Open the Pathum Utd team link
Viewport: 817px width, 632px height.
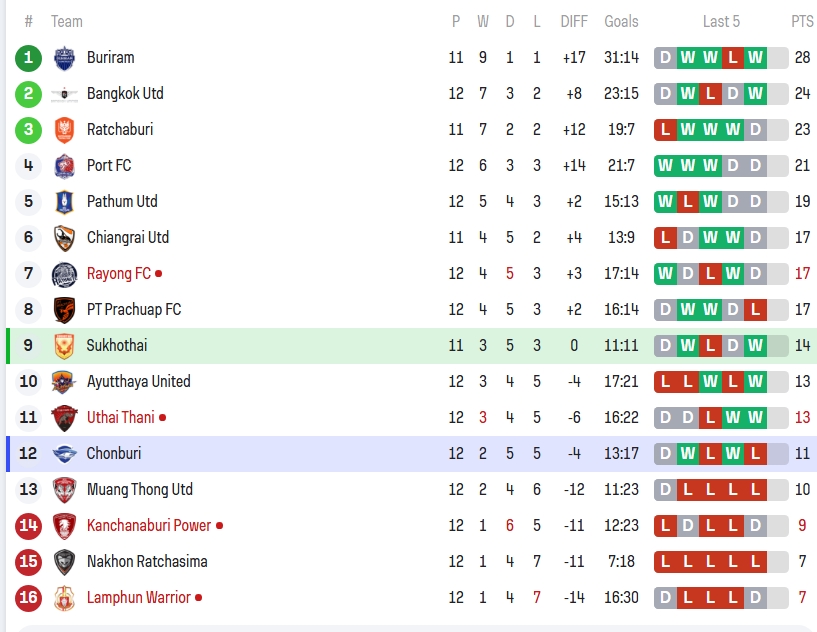click(x=122, y=202)
